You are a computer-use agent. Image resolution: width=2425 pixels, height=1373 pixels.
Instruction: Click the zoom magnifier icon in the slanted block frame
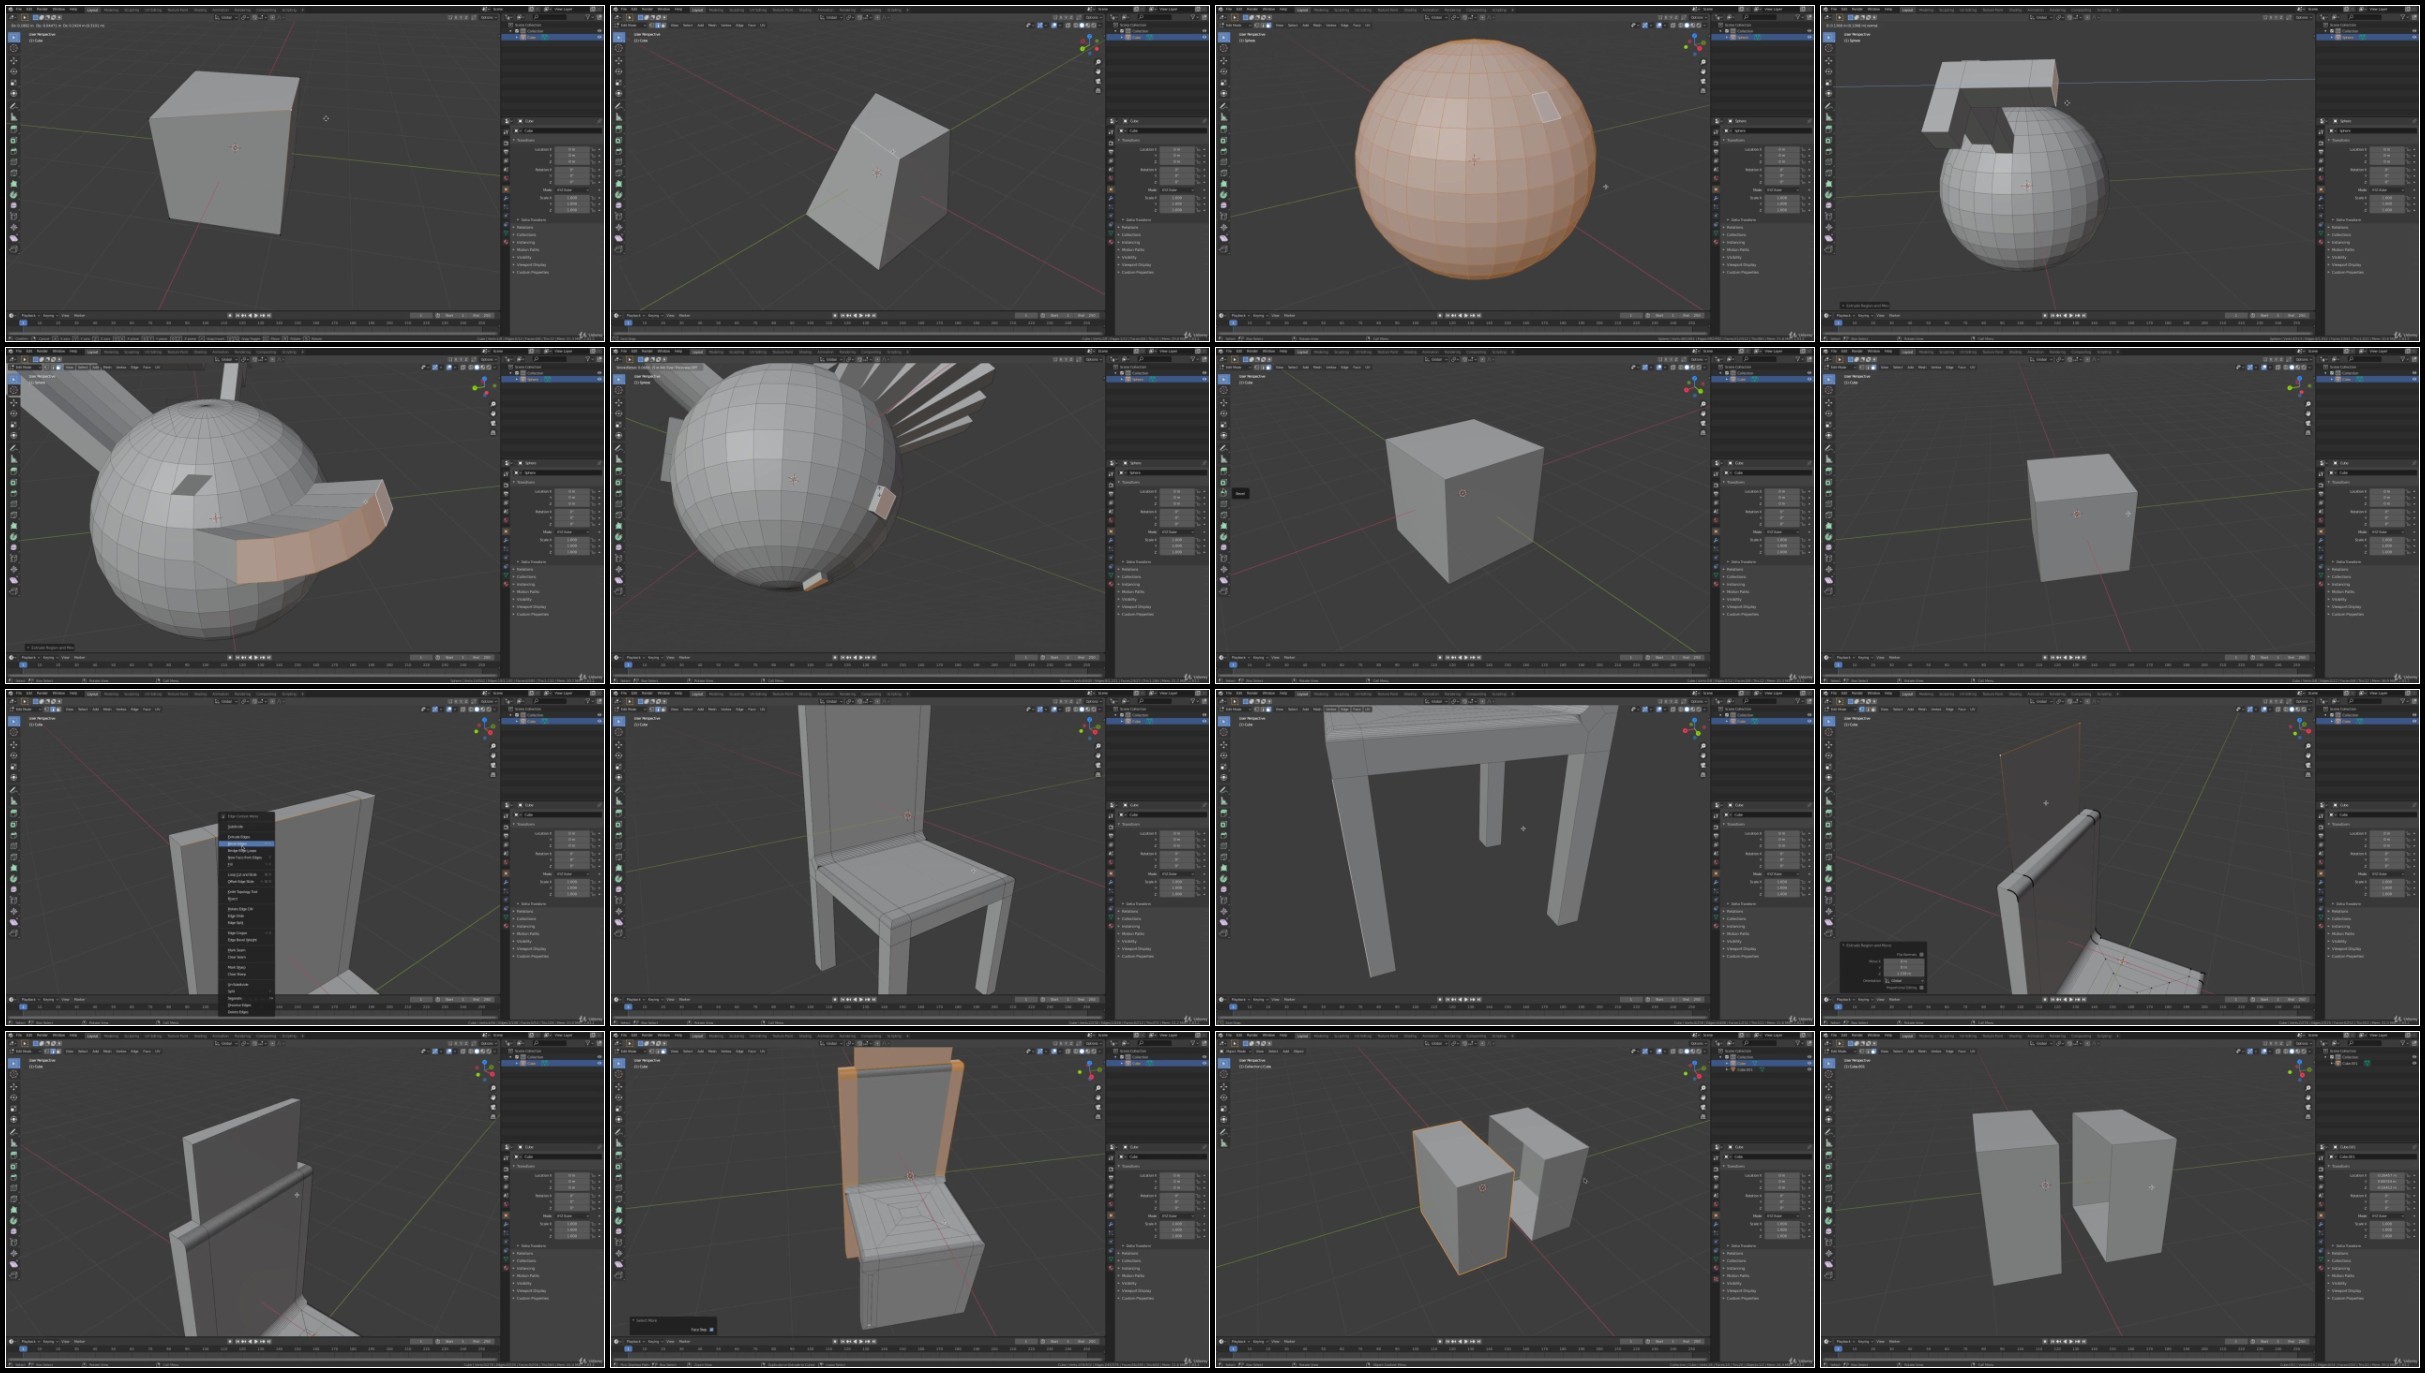(x=1098, y=62)
